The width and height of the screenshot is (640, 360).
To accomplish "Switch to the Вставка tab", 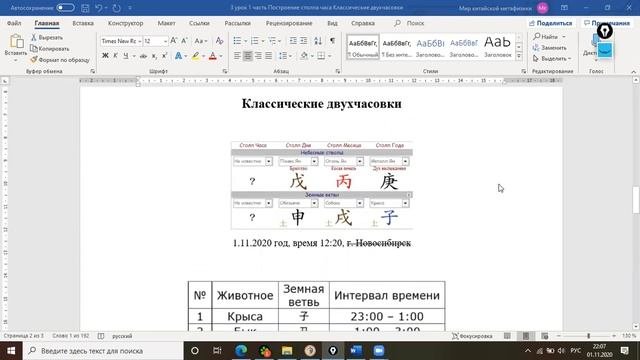I will (x=83, y=23).
